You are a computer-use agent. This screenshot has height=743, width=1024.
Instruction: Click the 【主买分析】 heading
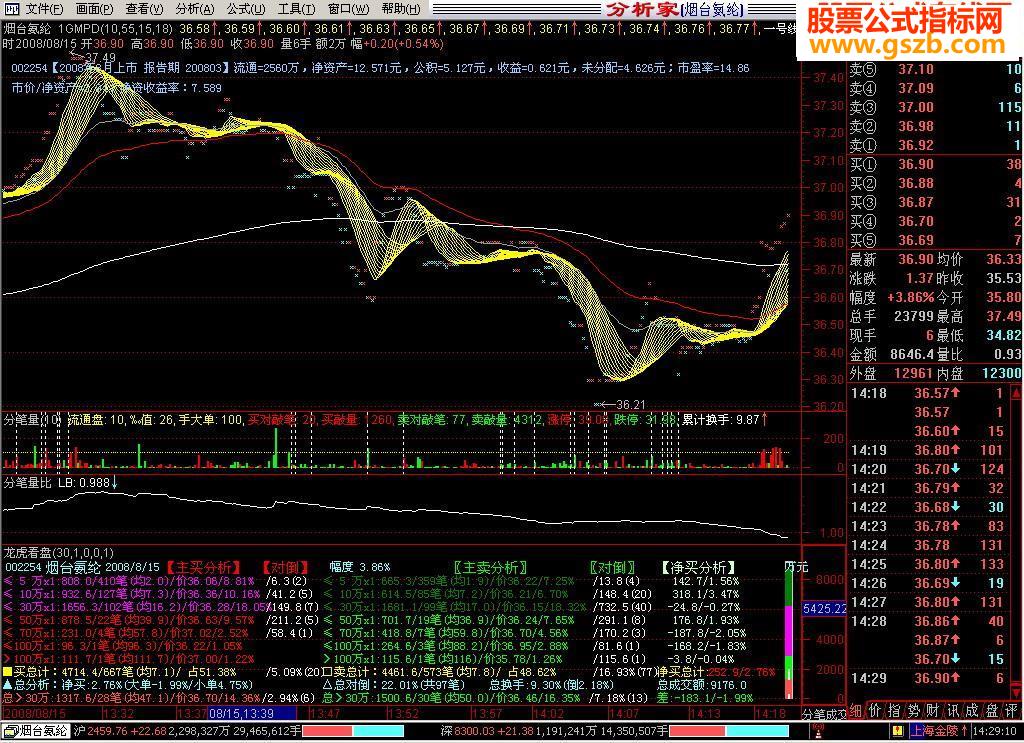coord(204,567)
